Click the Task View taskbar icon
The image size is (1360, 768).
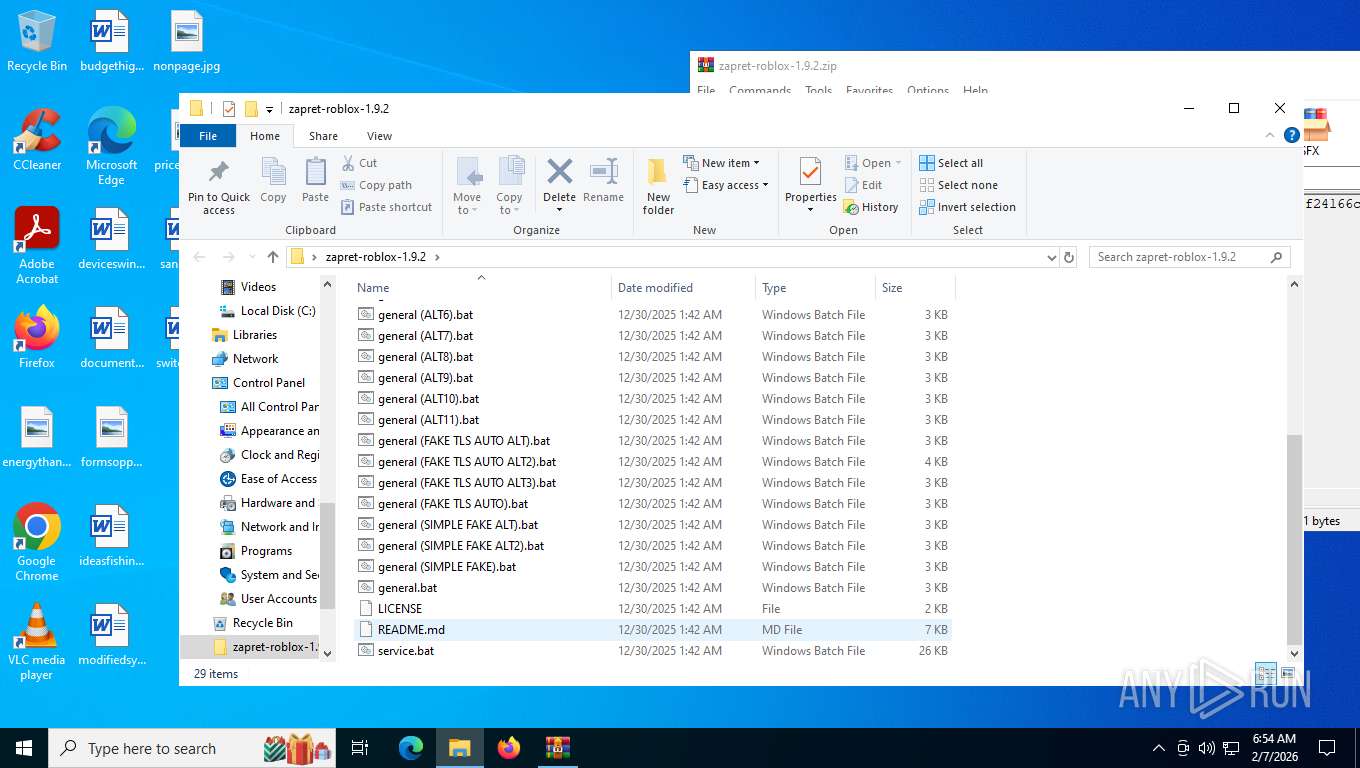pyautogui.click(x=360, y=748)
